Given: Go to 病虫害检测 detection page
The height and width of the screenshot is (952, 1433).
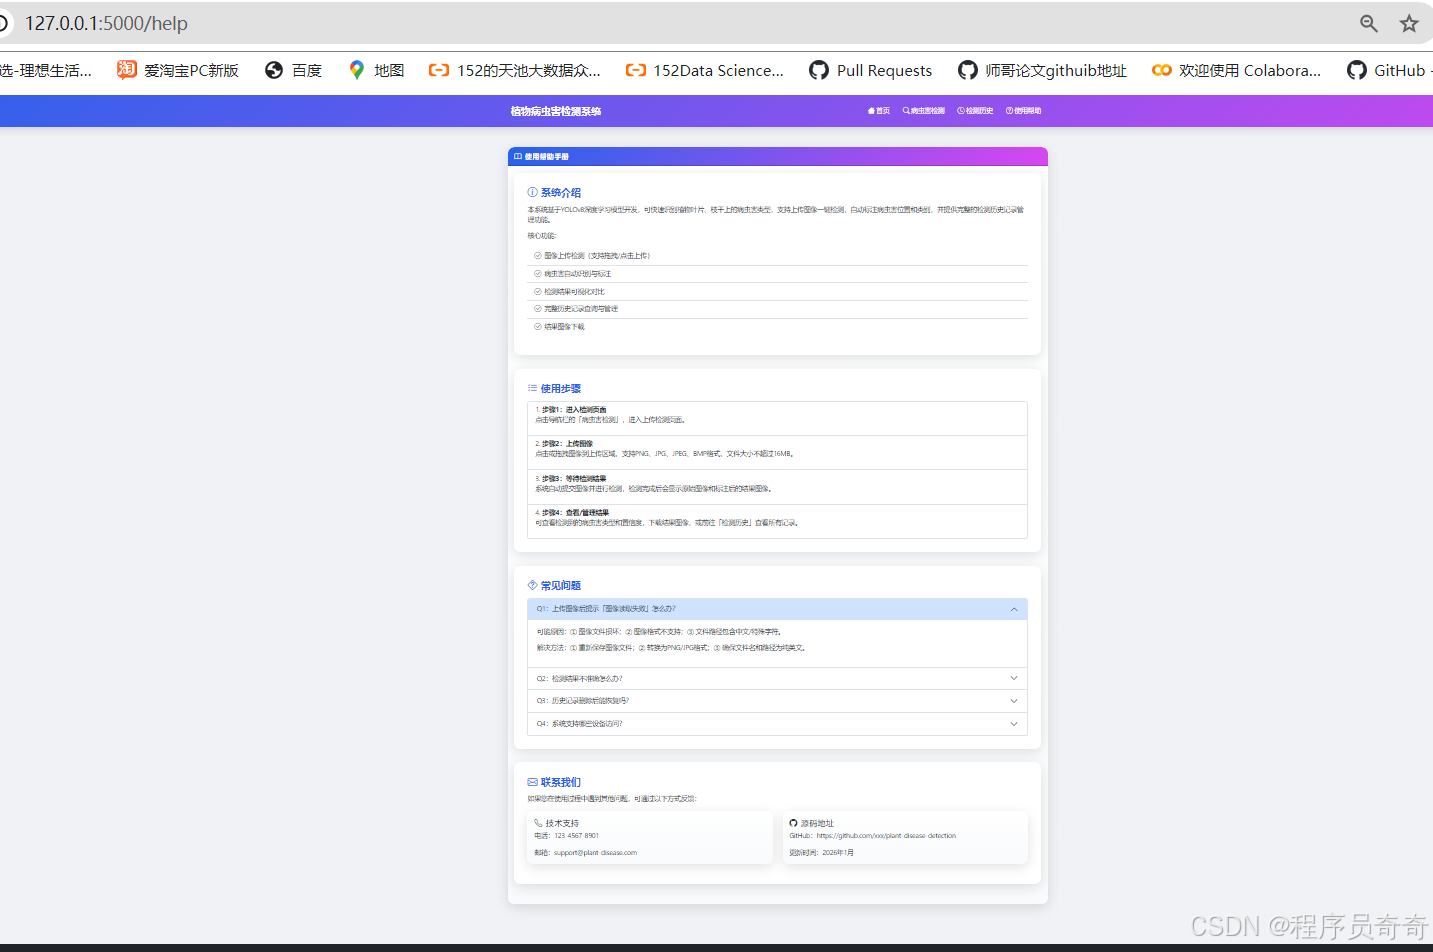Looking at the screenshot, I should (923, 111).
